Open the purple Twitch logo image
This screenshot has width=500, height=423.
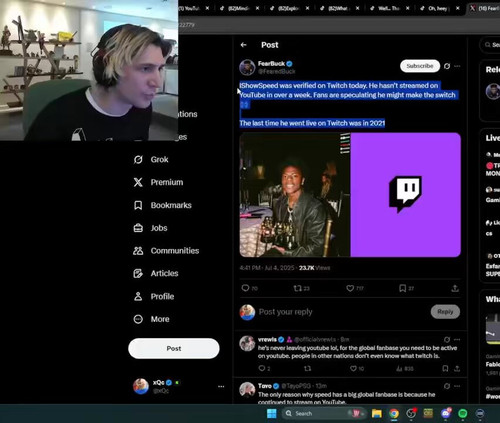(406, 195)
